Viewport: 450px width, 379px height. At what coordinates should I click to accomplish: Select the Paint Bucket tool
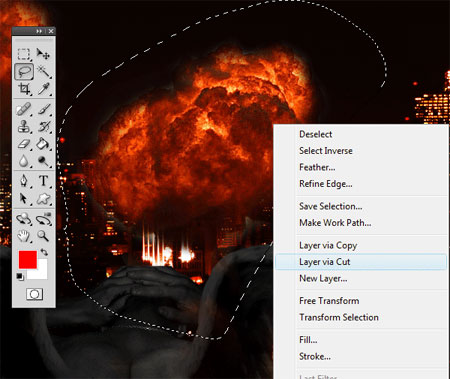click(x=43, y=144)
